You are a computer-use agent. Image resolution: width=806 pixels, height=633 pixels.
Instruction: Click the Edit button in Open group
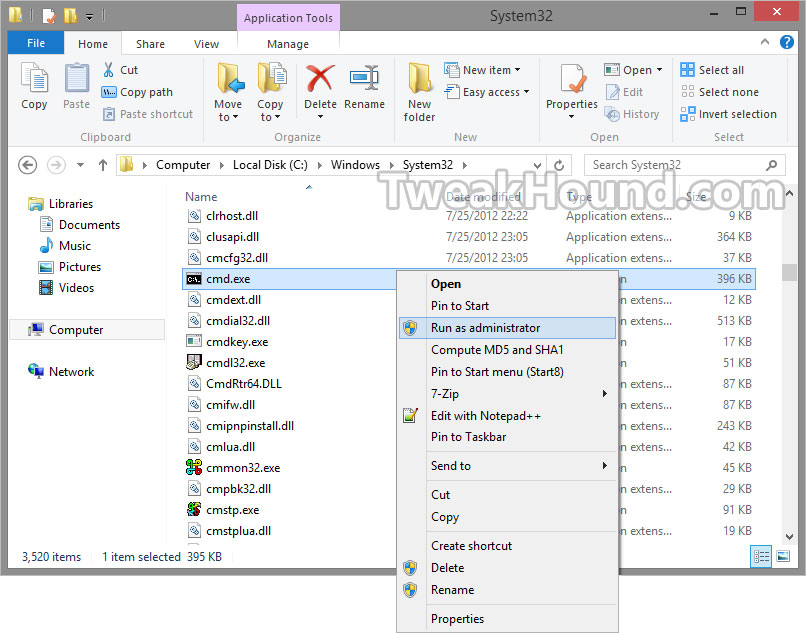pos(624,92)
